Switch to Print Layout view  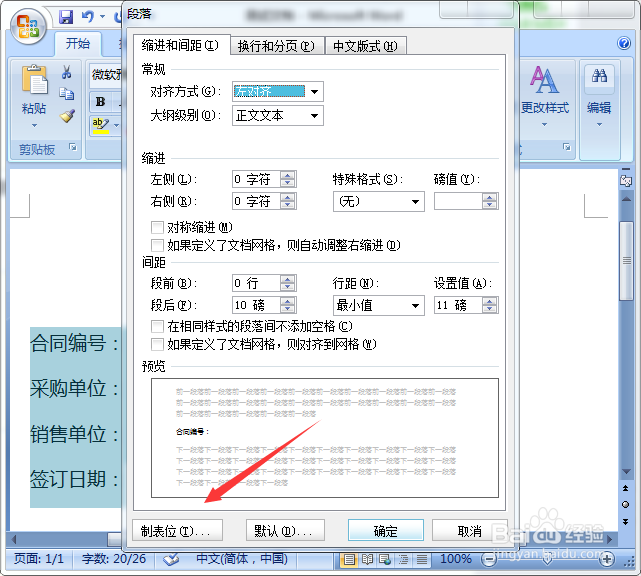pyautogui.click(x=349, y=559)
